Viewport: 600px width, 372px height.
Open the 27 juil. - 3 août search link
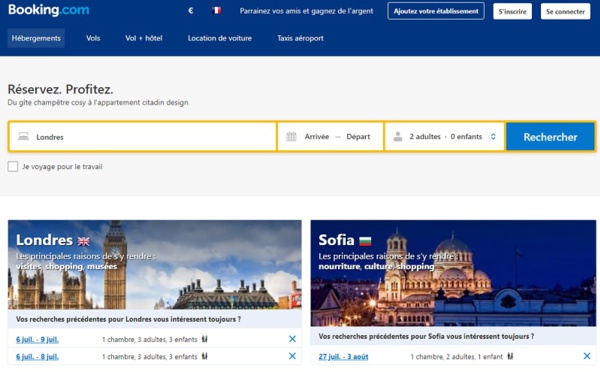point(343,356)
